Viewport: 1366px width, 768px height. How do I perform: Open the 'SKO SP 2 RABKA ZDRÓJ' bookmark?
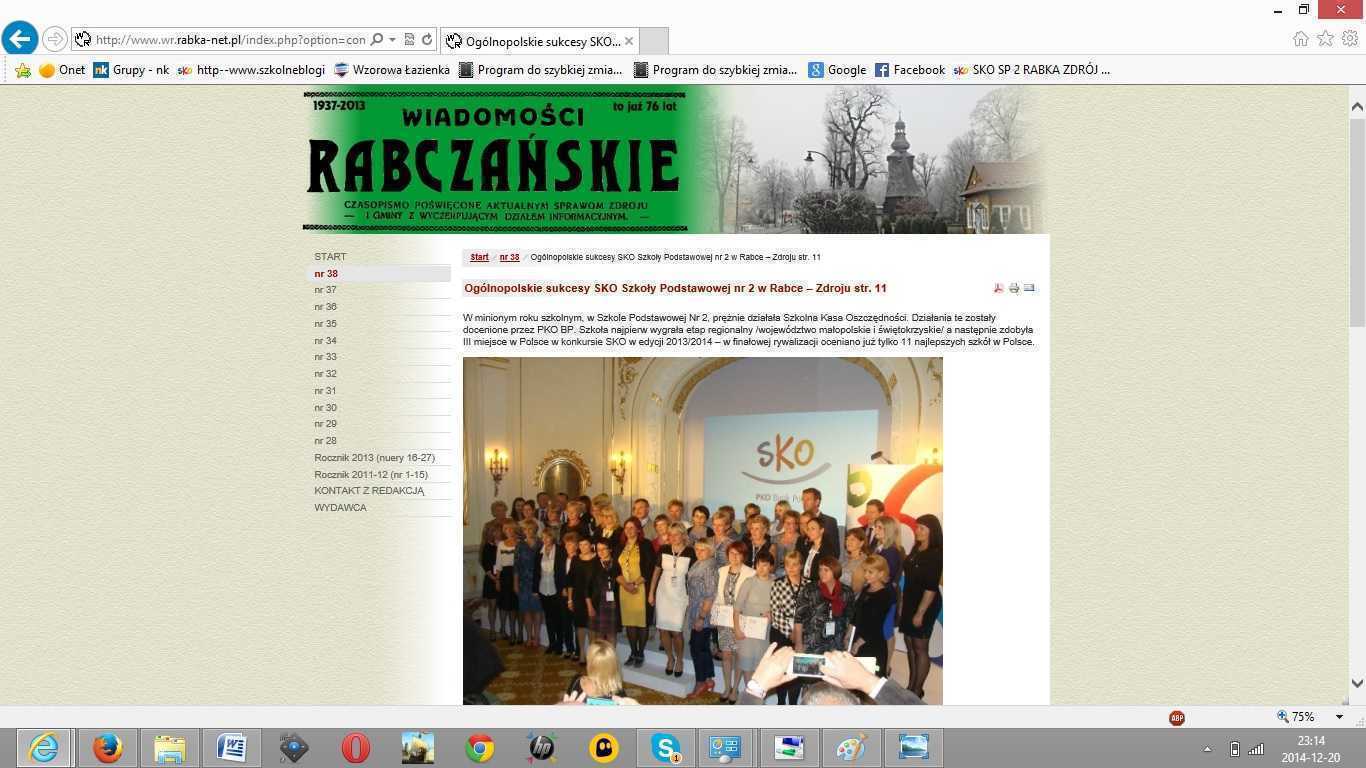[1032, 70]
